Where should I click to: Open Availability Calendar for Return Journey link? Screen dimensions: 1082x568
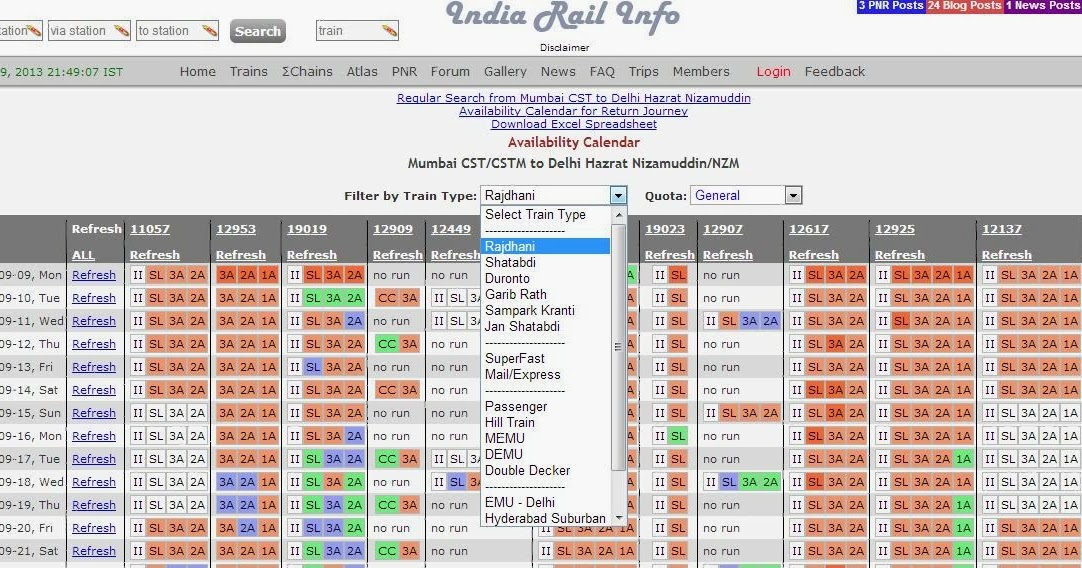573,111
